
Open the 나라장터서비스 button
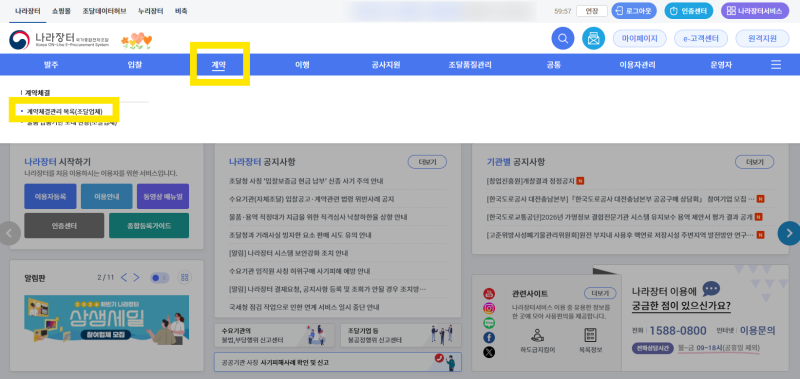[x=755, y=11]
